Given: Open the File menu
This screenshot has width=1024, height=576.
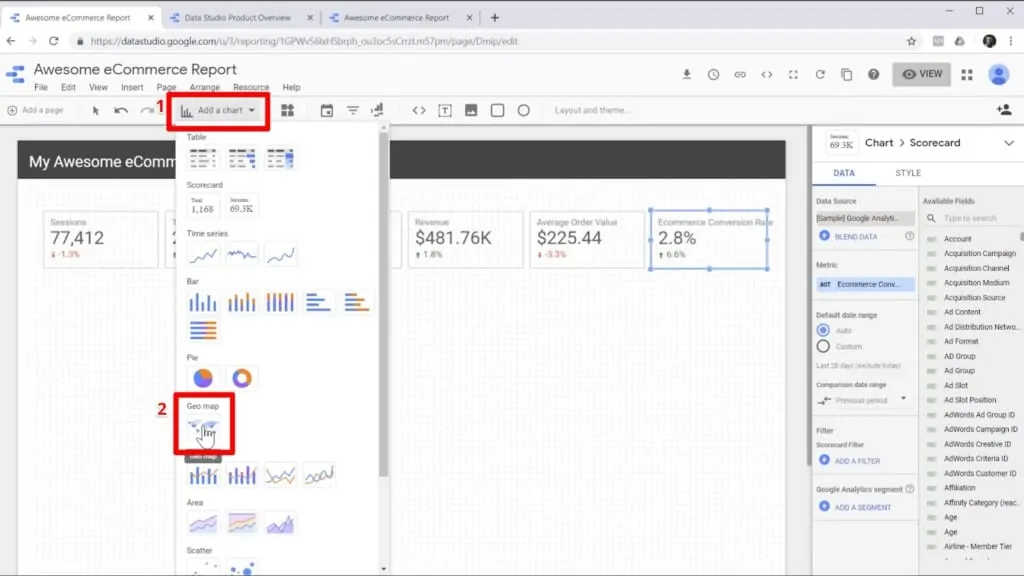Looking at the screenshot, I should click(x=40, y=87).
